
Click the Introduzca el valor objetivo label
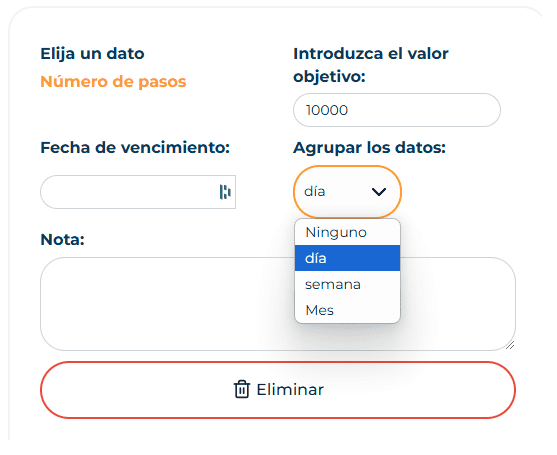(371, 65)
